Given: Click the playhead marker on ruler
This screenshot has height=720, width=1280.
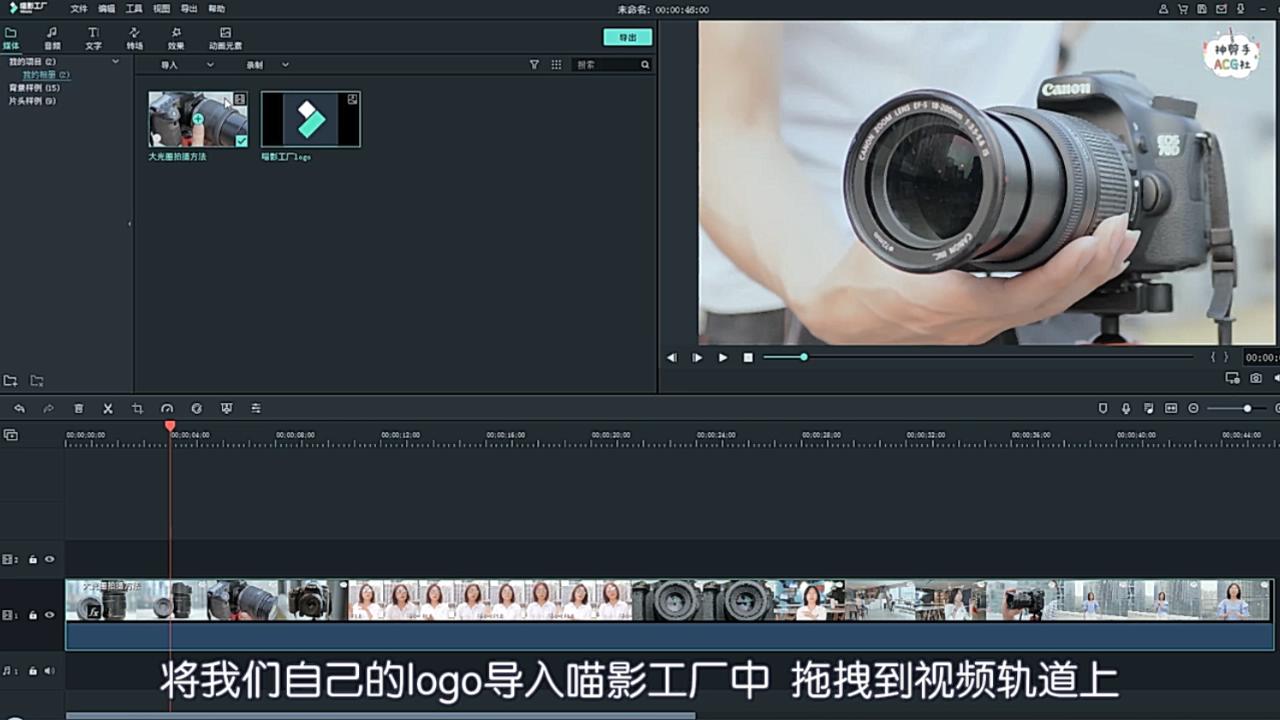Looking at the screenshot, I should (170, 426).
